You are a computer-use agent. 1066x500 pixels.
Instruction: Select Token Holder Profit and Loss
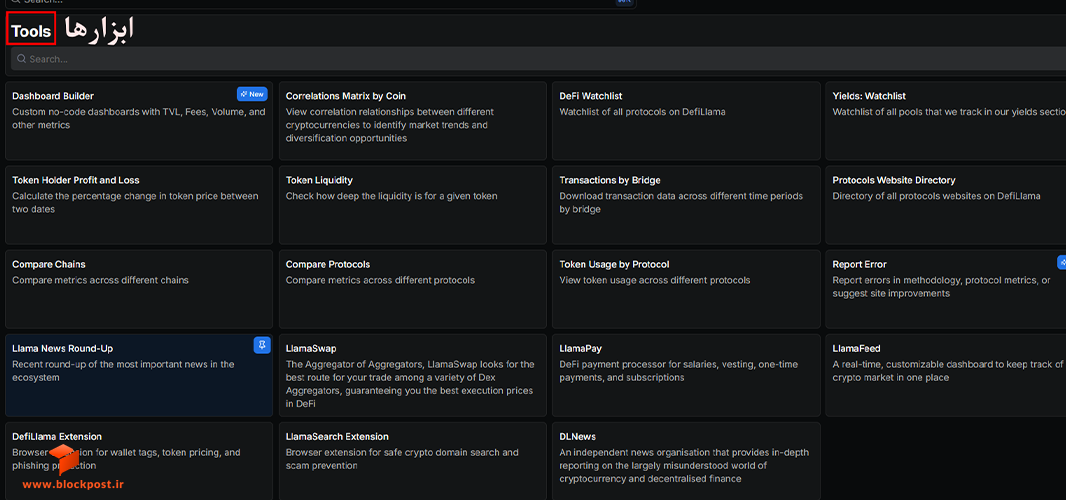pos(139,205)
